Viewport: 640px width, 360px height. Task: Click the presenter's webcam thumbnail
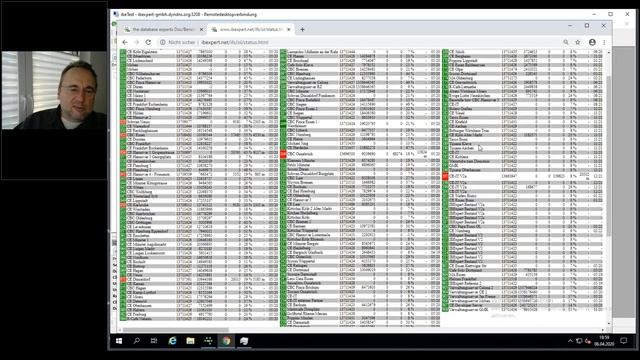(x=54, y=90)
